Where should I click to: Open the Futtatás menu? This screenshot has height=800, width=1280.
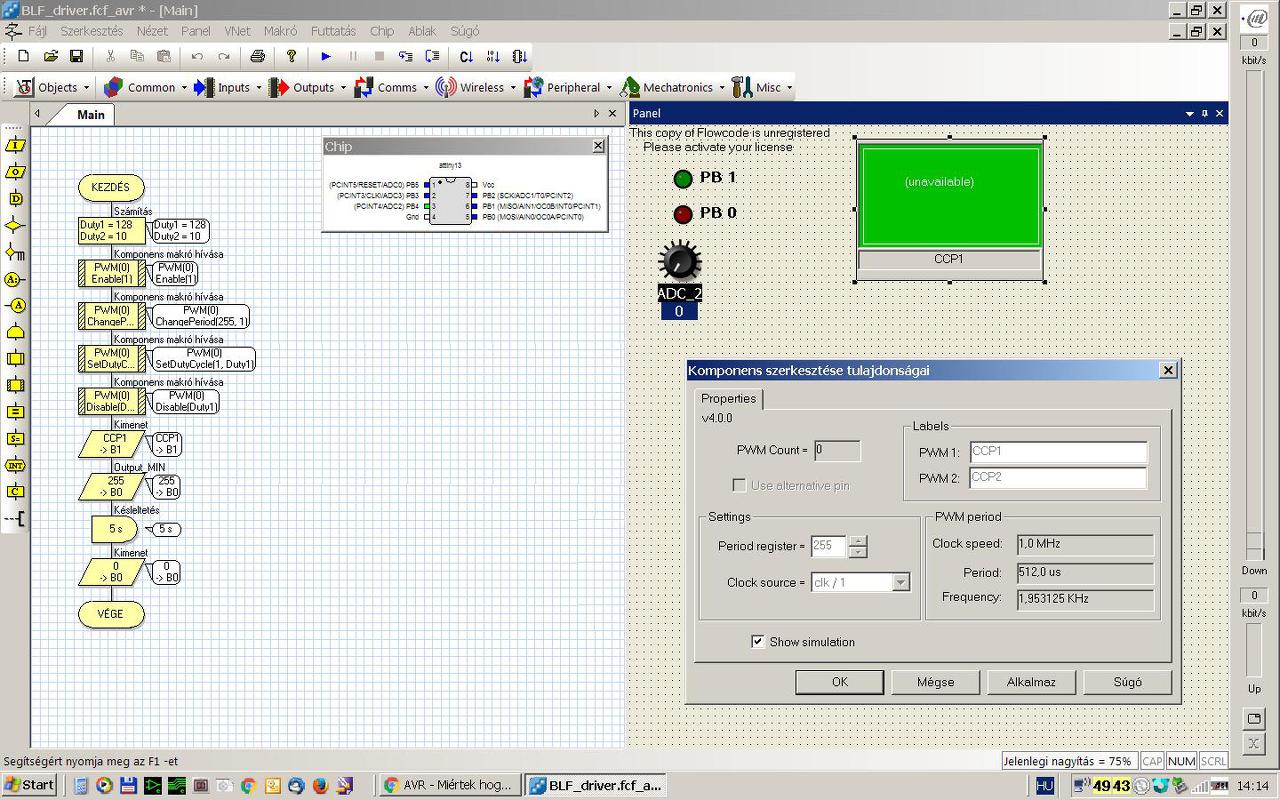click(x=333, y=31)
